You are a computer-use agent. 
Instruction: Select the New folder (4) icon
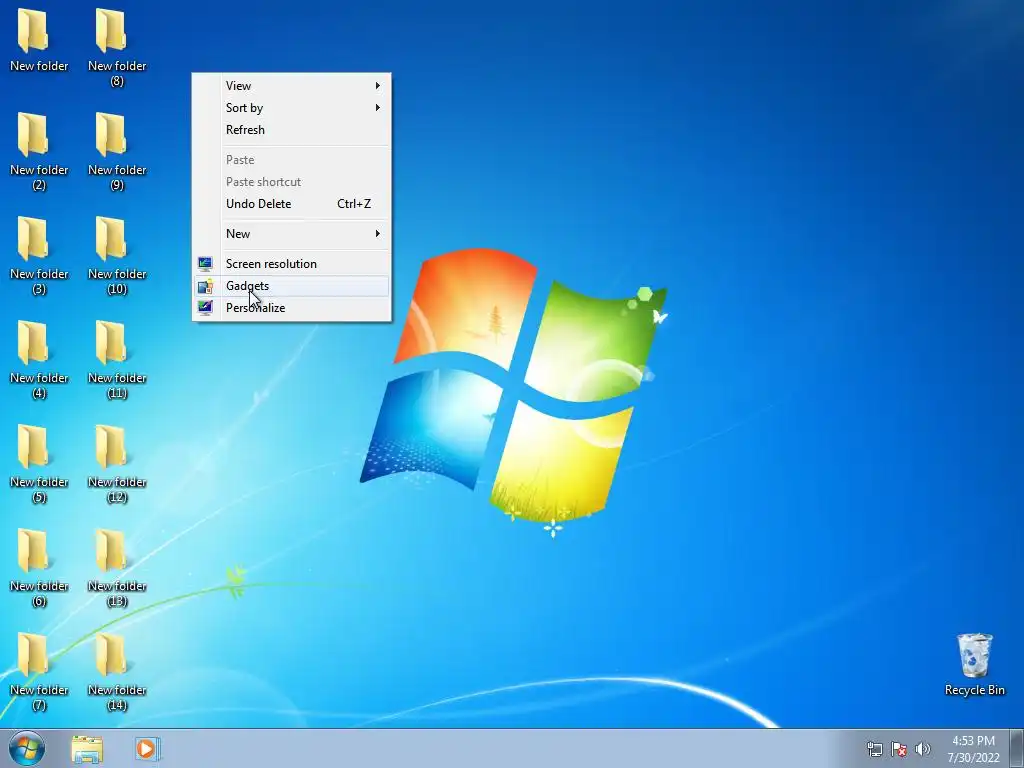39,359
